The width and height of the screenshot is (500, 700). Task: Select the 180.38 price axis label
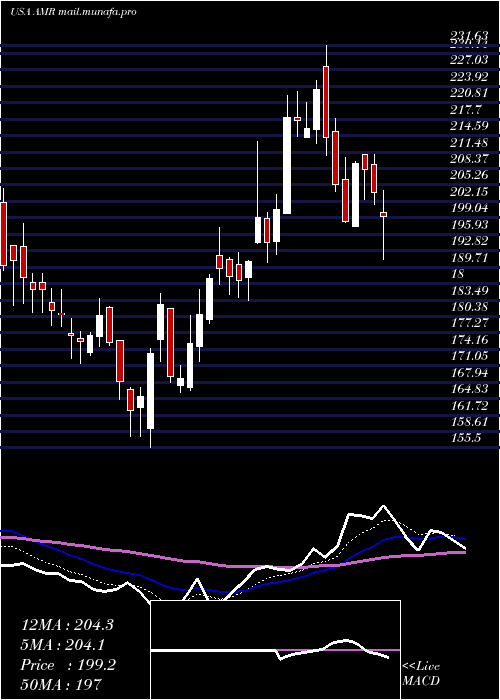coord(469,308)
